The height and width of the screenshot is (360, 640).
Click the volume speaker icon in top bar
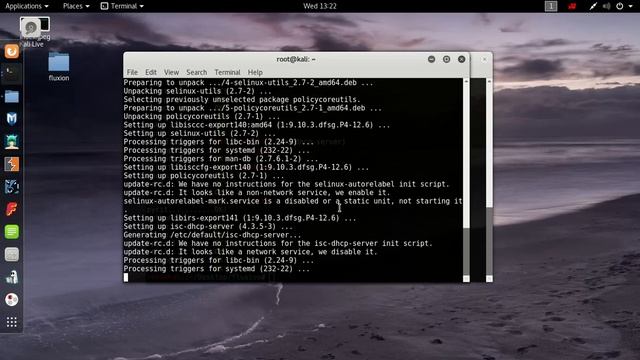coord(607,6)
